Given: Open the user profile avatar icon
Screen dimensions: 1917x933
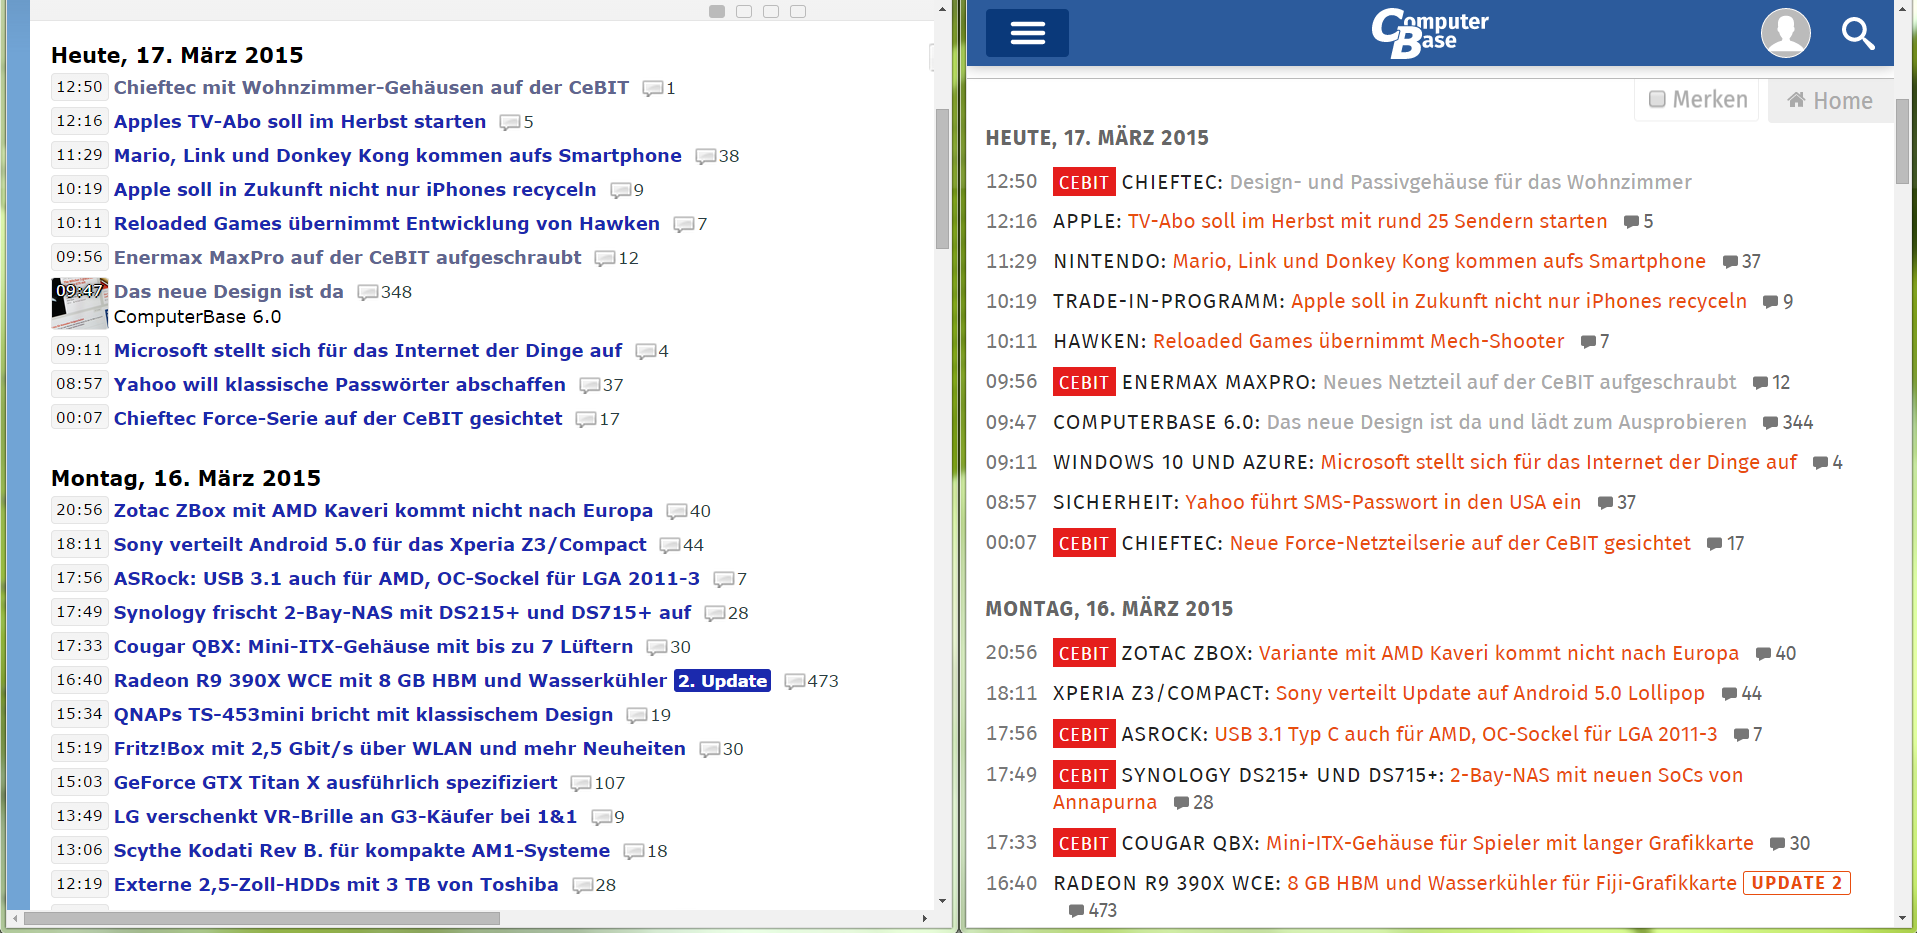Looking at the screenshot, I should pyautogui.click(x=1785, y=33).
